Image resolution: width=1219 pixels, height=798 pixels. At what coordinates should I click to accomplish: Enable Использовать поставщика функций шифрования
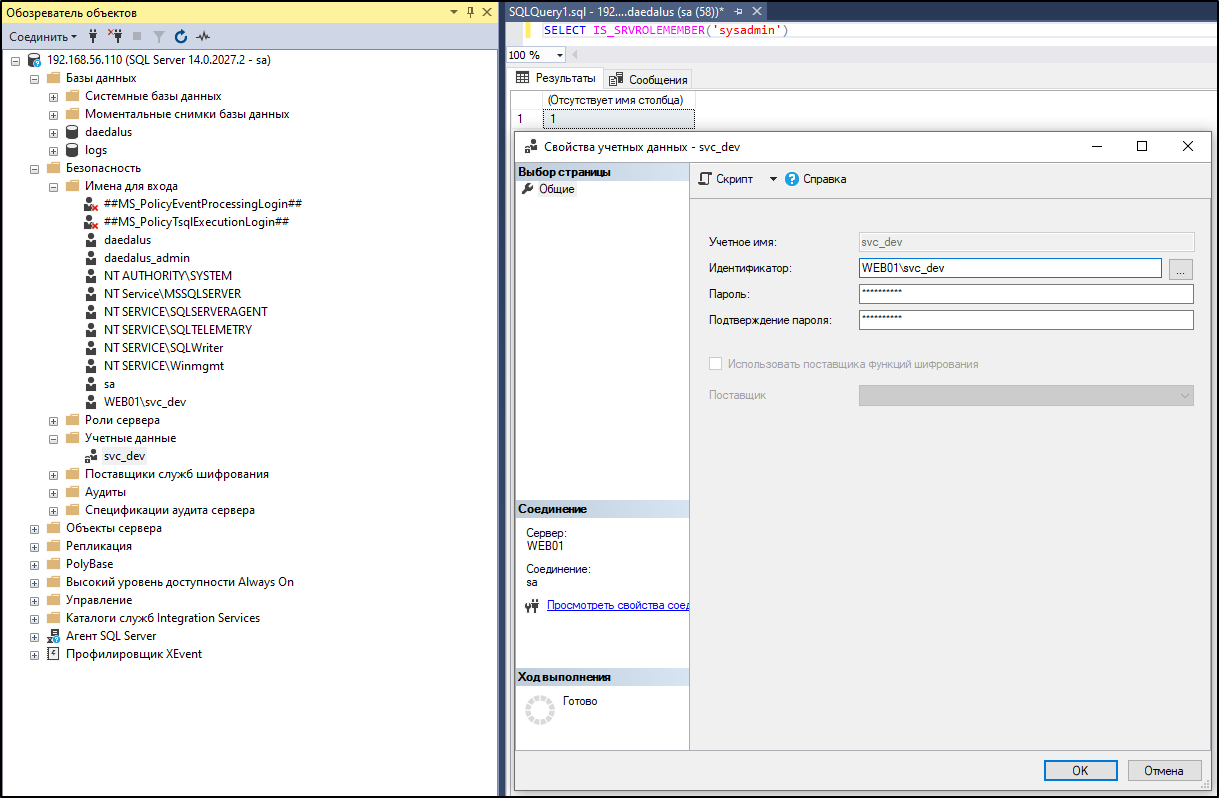[716, 363]
